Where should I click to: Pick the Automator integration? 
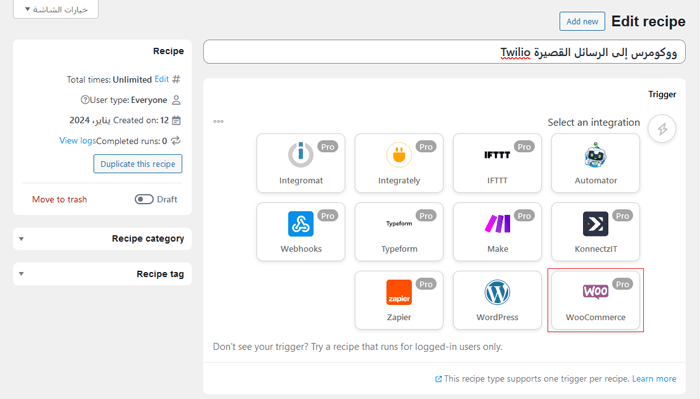click(596, 163)
